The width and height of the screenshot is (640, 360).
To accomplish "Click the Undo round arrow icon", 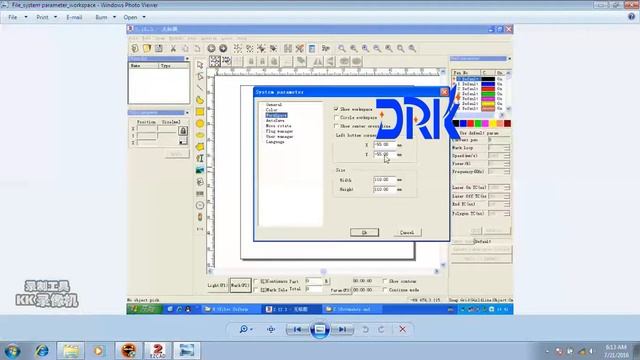I will [x=211, y=48].
